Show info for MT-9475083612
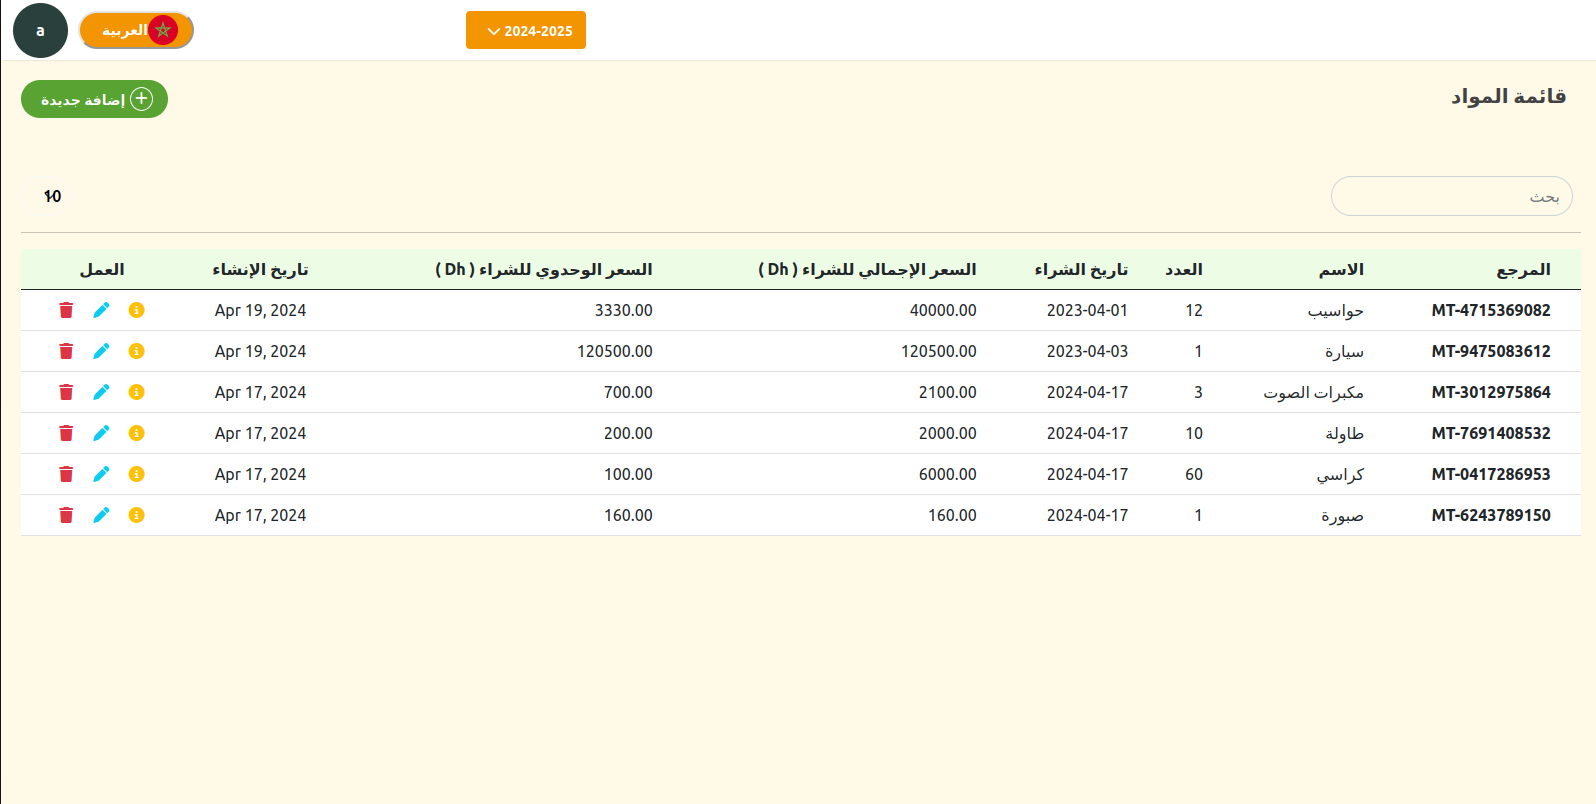Screen dimensions: 1596x804 point(137,351)
